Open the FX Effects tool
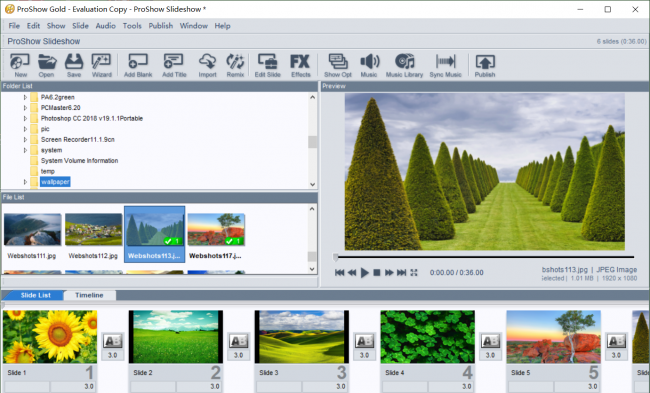The height and width of the screenshot is (393, 650). (301, 66)
